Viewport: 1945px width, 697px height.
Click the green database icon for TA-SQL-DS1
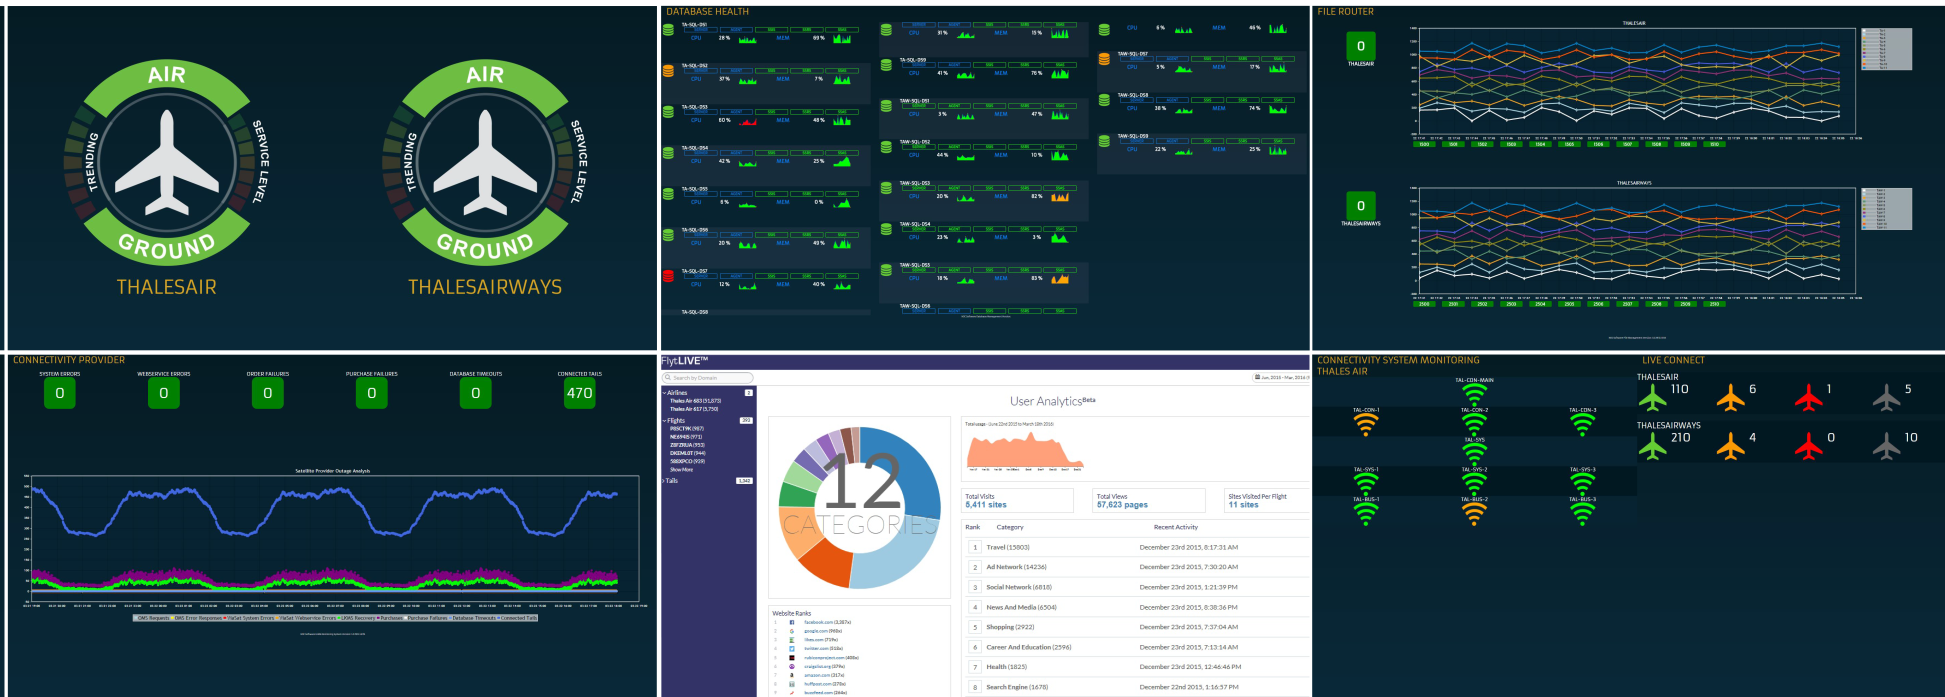[668, 30]
